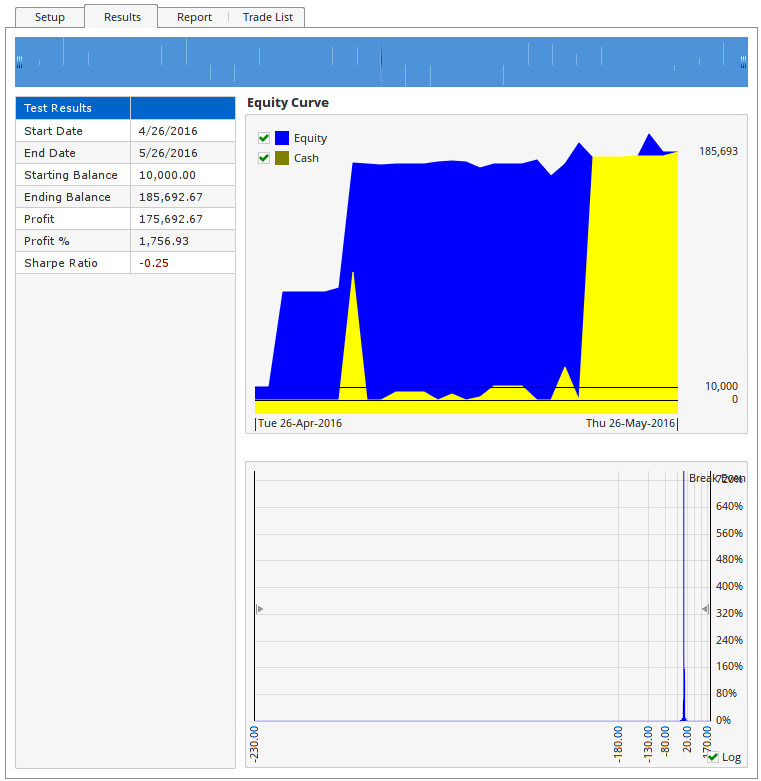Click the left arrow marker on histogram
The height and width of the screenshot is (781, 761).
pos(260,609)
